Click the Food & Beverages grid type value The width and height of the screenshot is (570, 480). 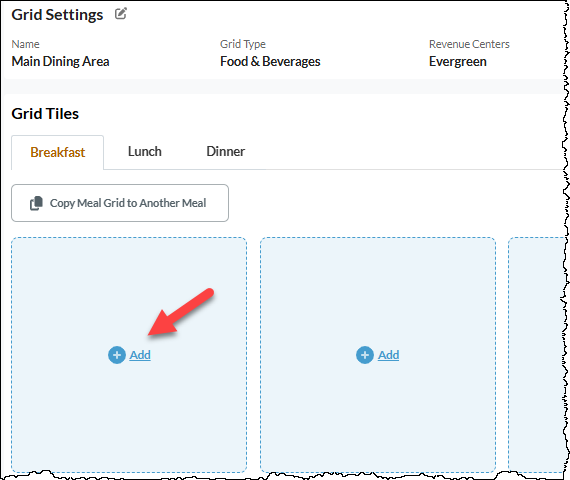tap(270, 61)
